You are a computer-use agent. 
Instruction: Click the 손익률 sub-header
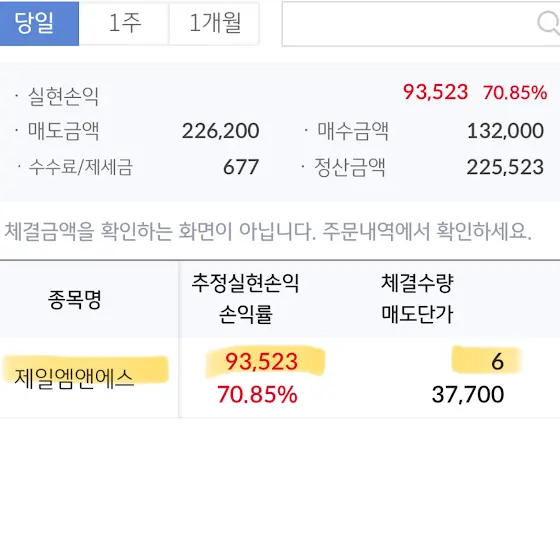[245, 314]
